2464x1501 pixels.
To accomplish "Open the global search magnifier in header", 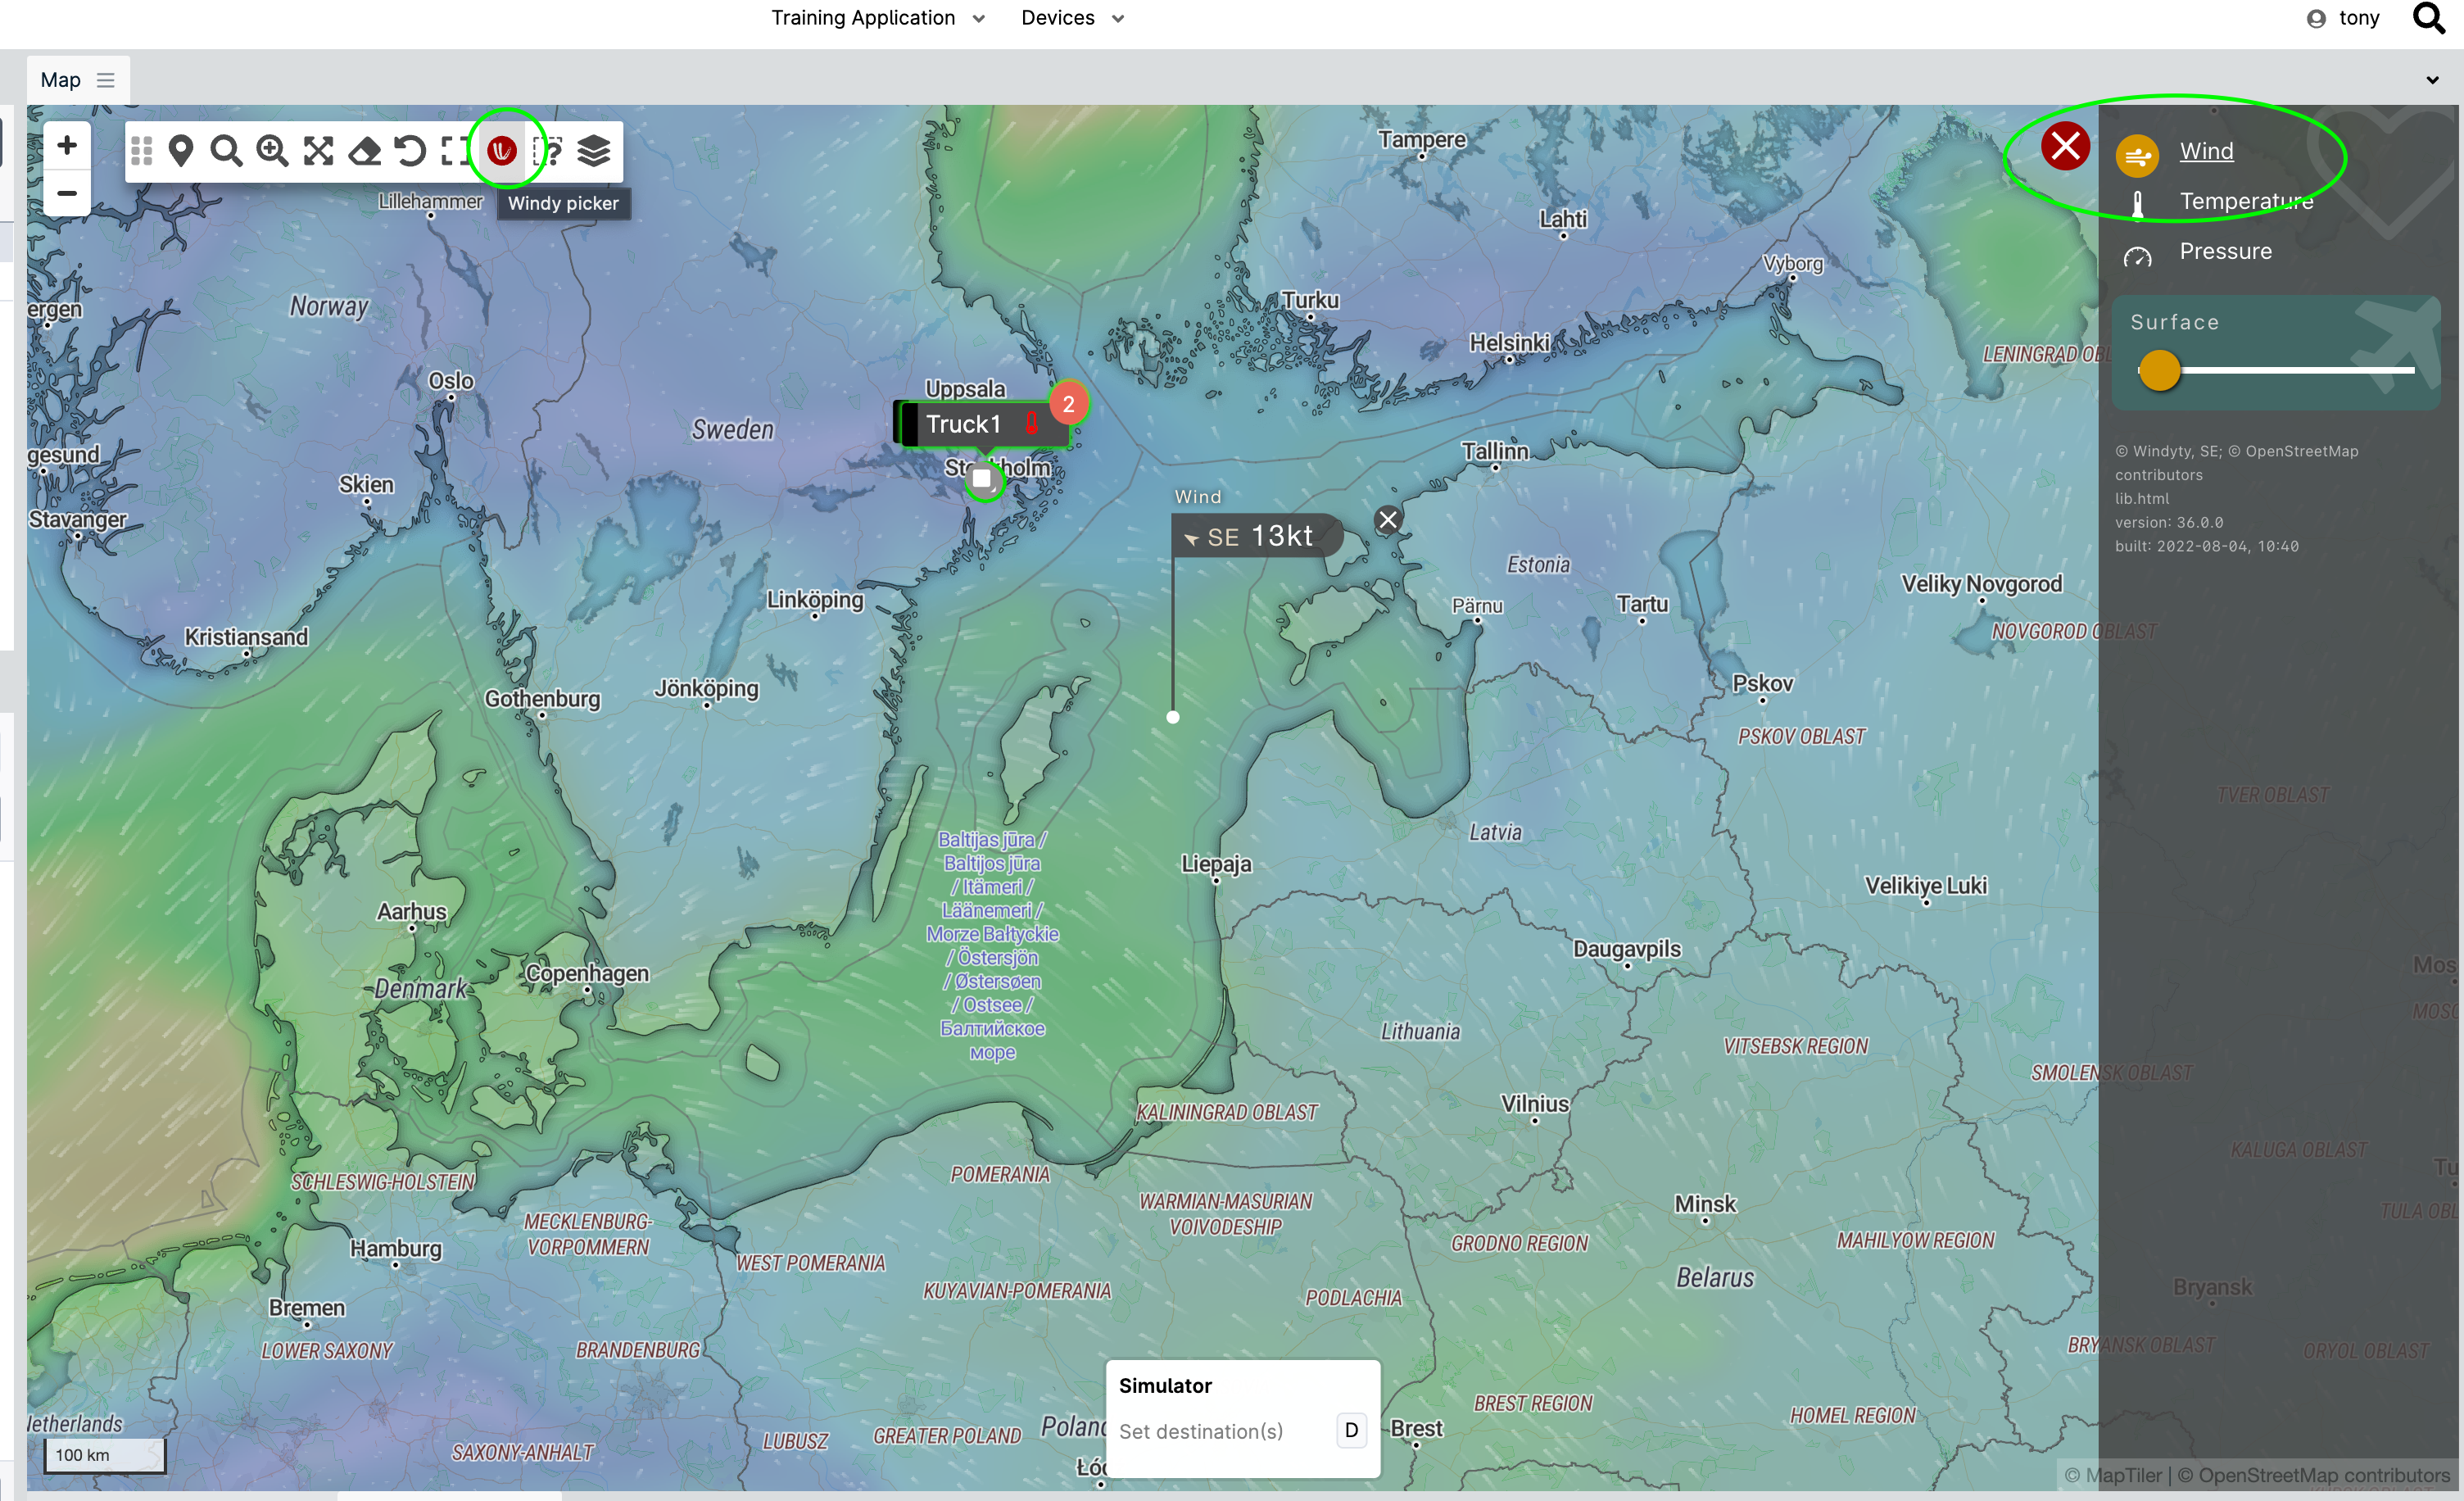I will (2430, 18).
